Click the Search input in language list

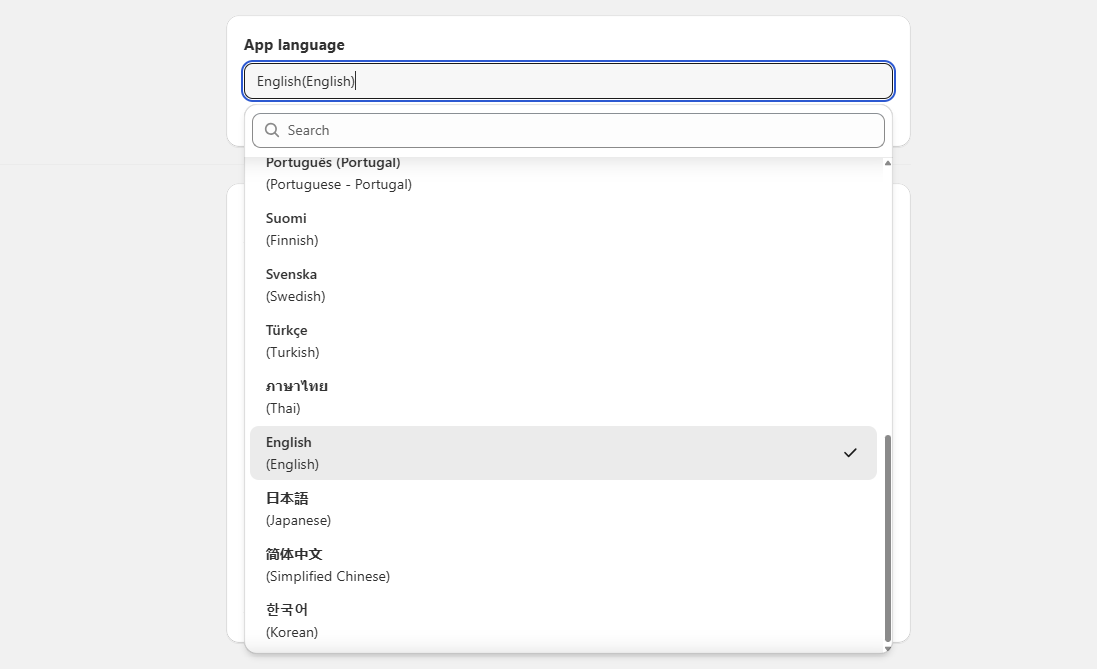point(568,131)
